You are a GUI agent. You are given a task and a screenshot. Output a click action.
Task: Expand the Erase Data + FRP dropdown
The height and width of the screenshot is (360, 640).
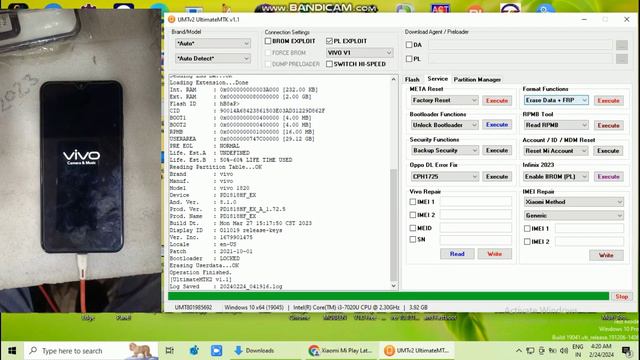(556, 100)
